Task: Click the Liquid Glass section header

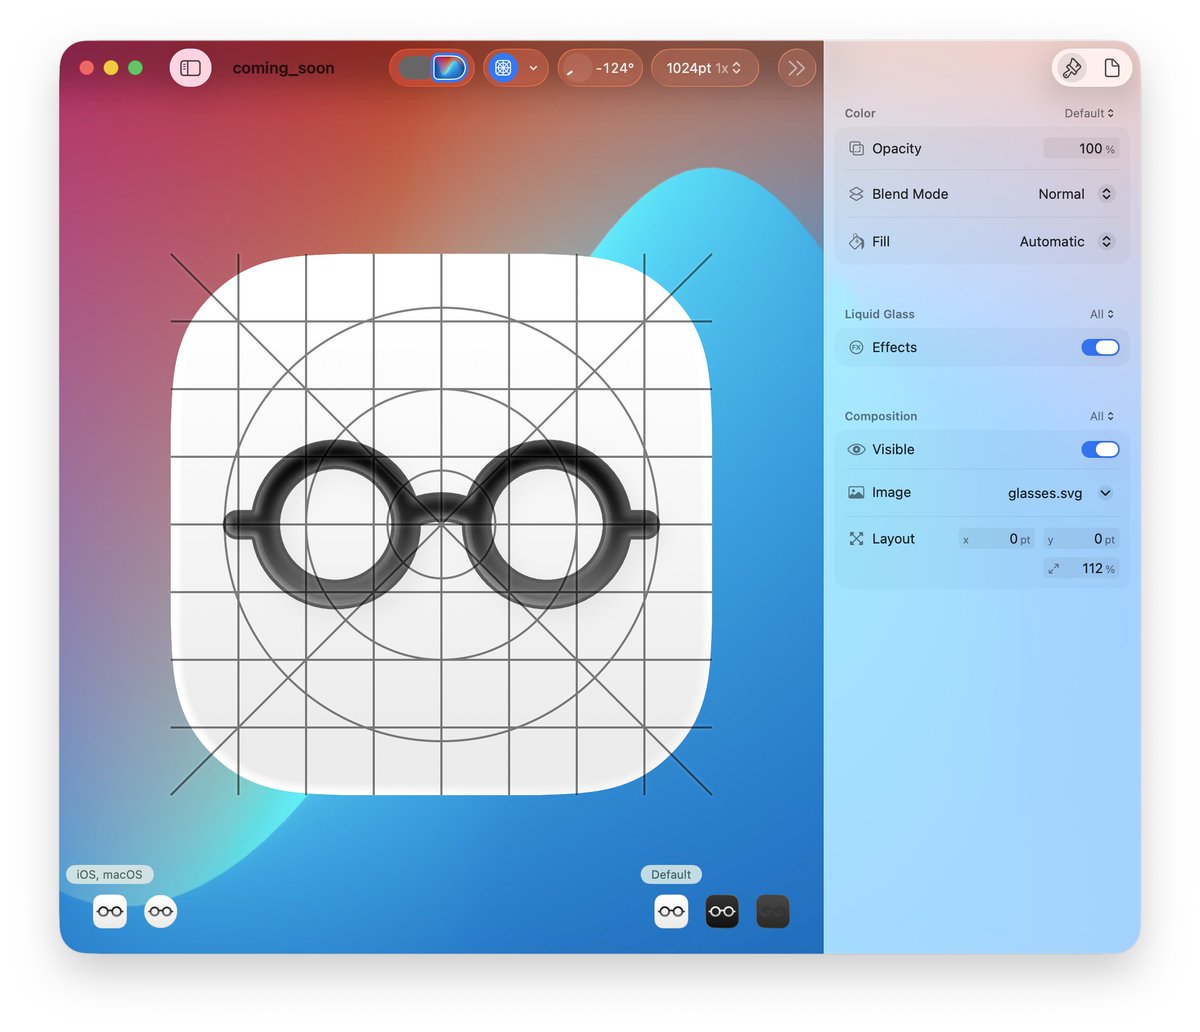Action: tap(879, 314)
